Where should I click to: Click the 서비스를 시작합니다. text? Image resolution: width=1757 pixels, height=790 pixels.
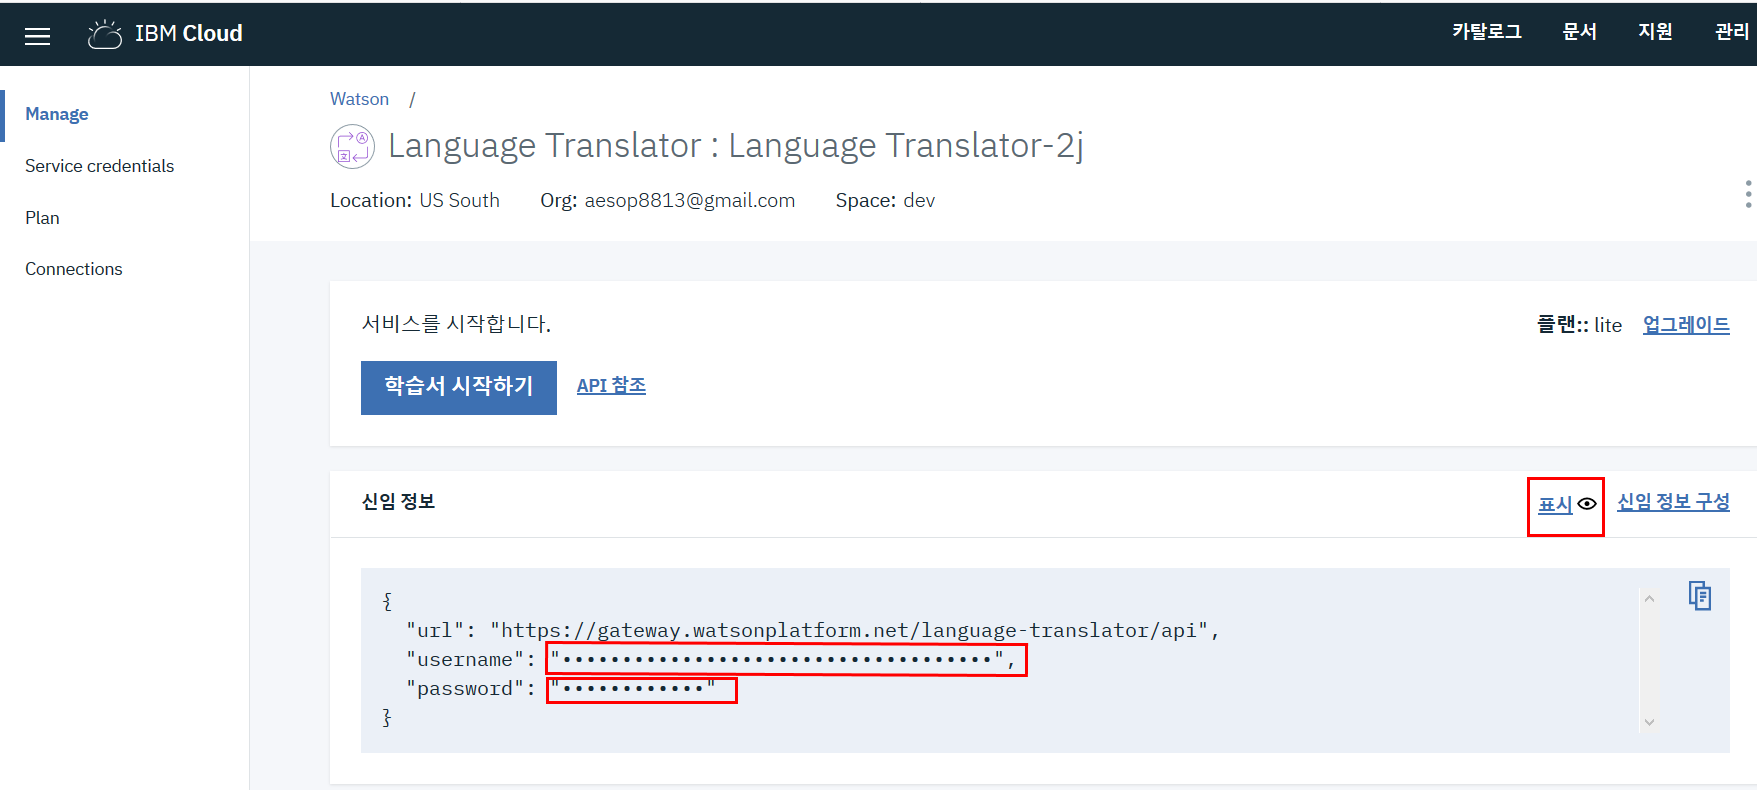(456, 324)
